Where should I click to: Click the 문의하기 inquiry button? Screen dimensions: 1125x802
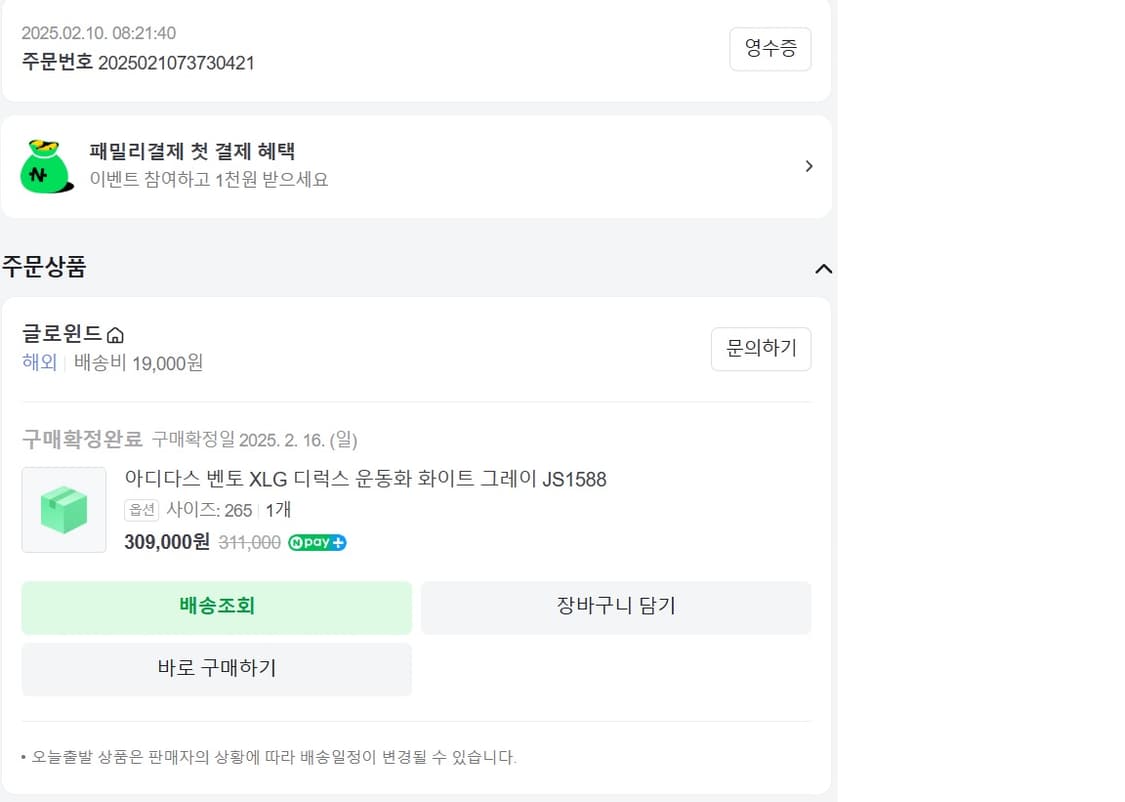[x=761, y=349]
